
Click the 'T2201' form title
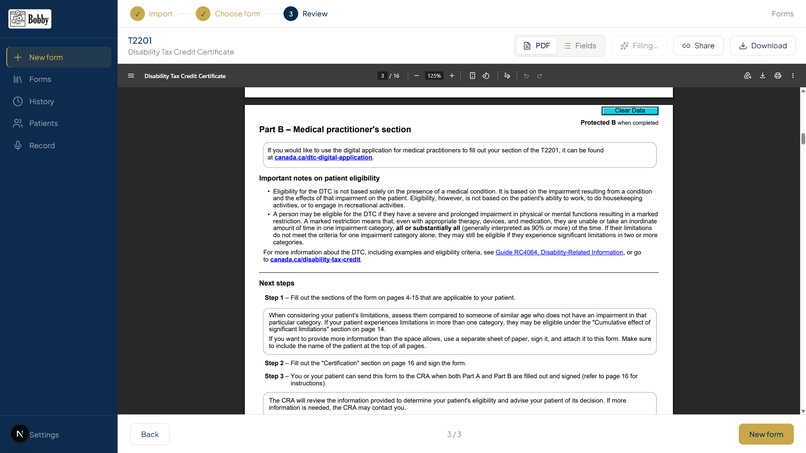pos(140,41)
